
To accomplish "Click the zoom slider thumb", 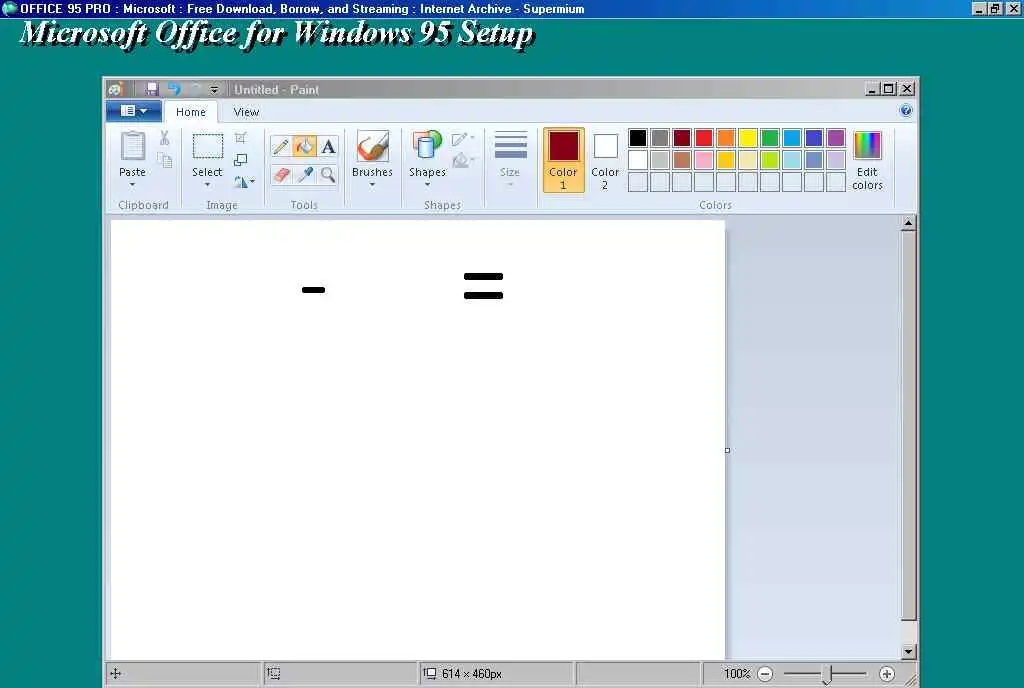I will (x=827, y=674).
